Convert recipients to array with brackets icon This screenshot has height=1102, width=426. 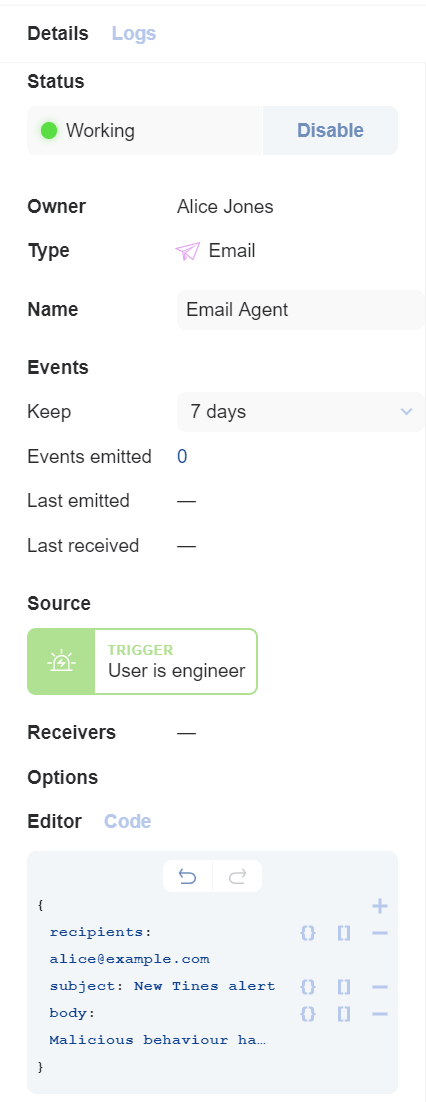(x=344, y=933)
